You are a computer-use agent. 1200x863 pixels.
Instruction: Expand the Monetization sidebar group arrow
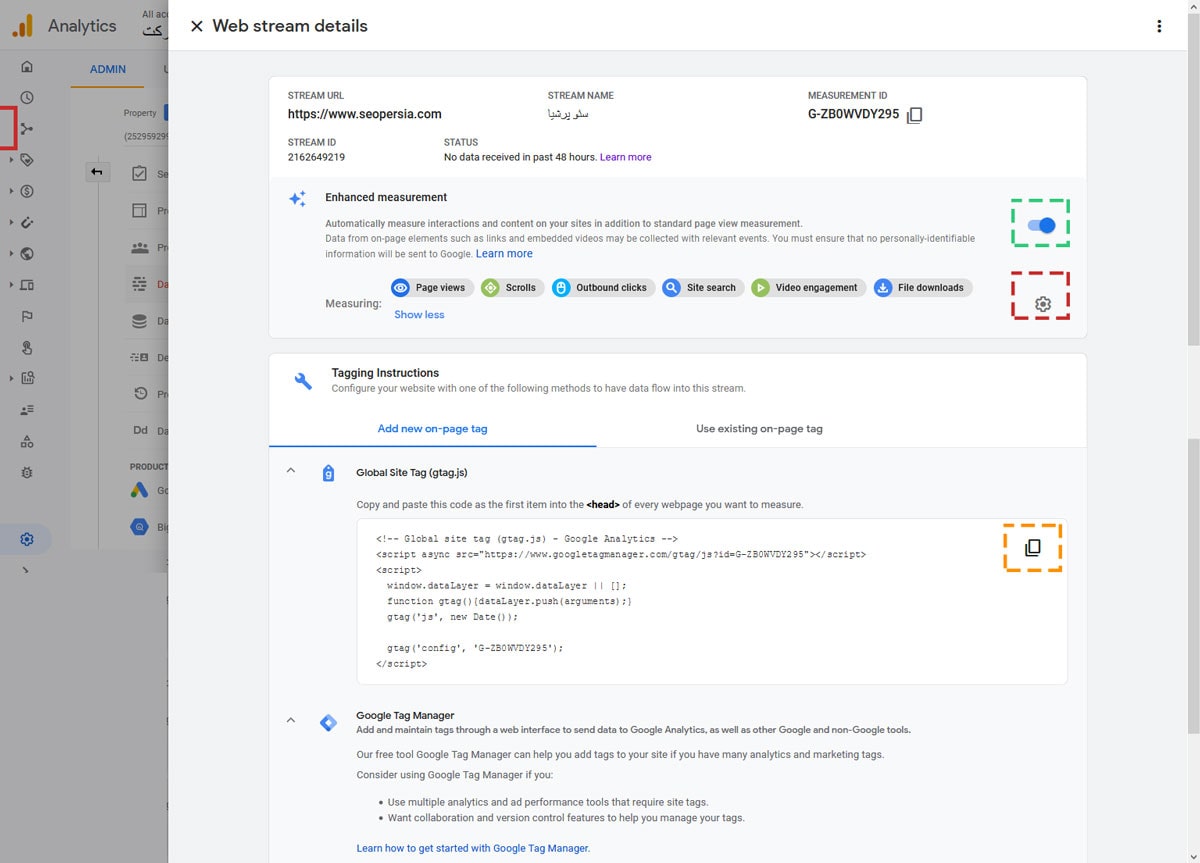[x=11, y=191]
